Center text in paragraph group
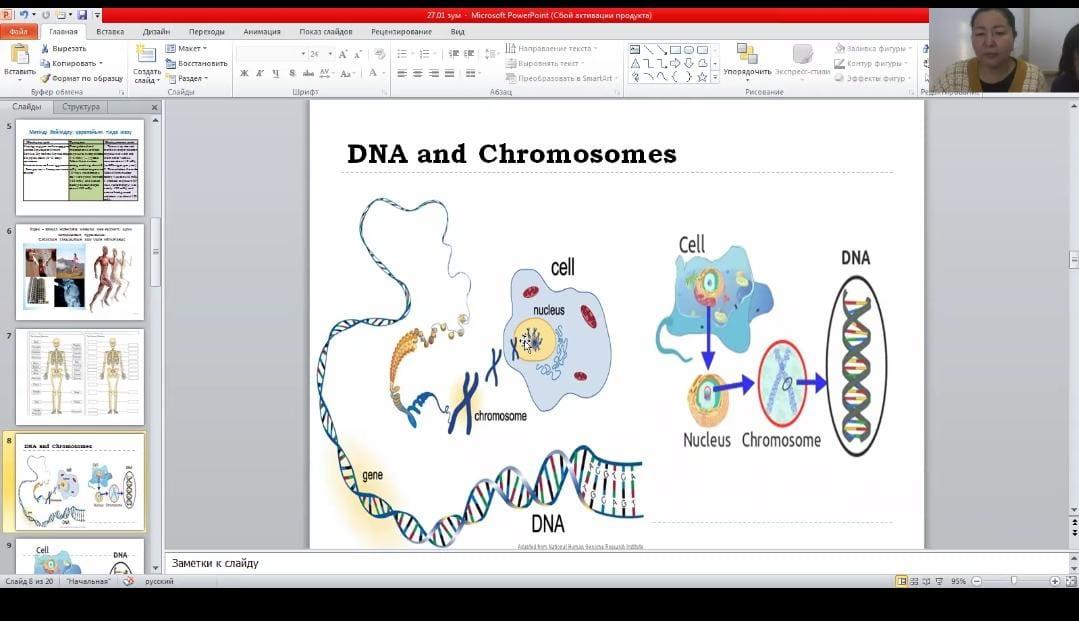 pyautogui.click(x=418, y=73)
